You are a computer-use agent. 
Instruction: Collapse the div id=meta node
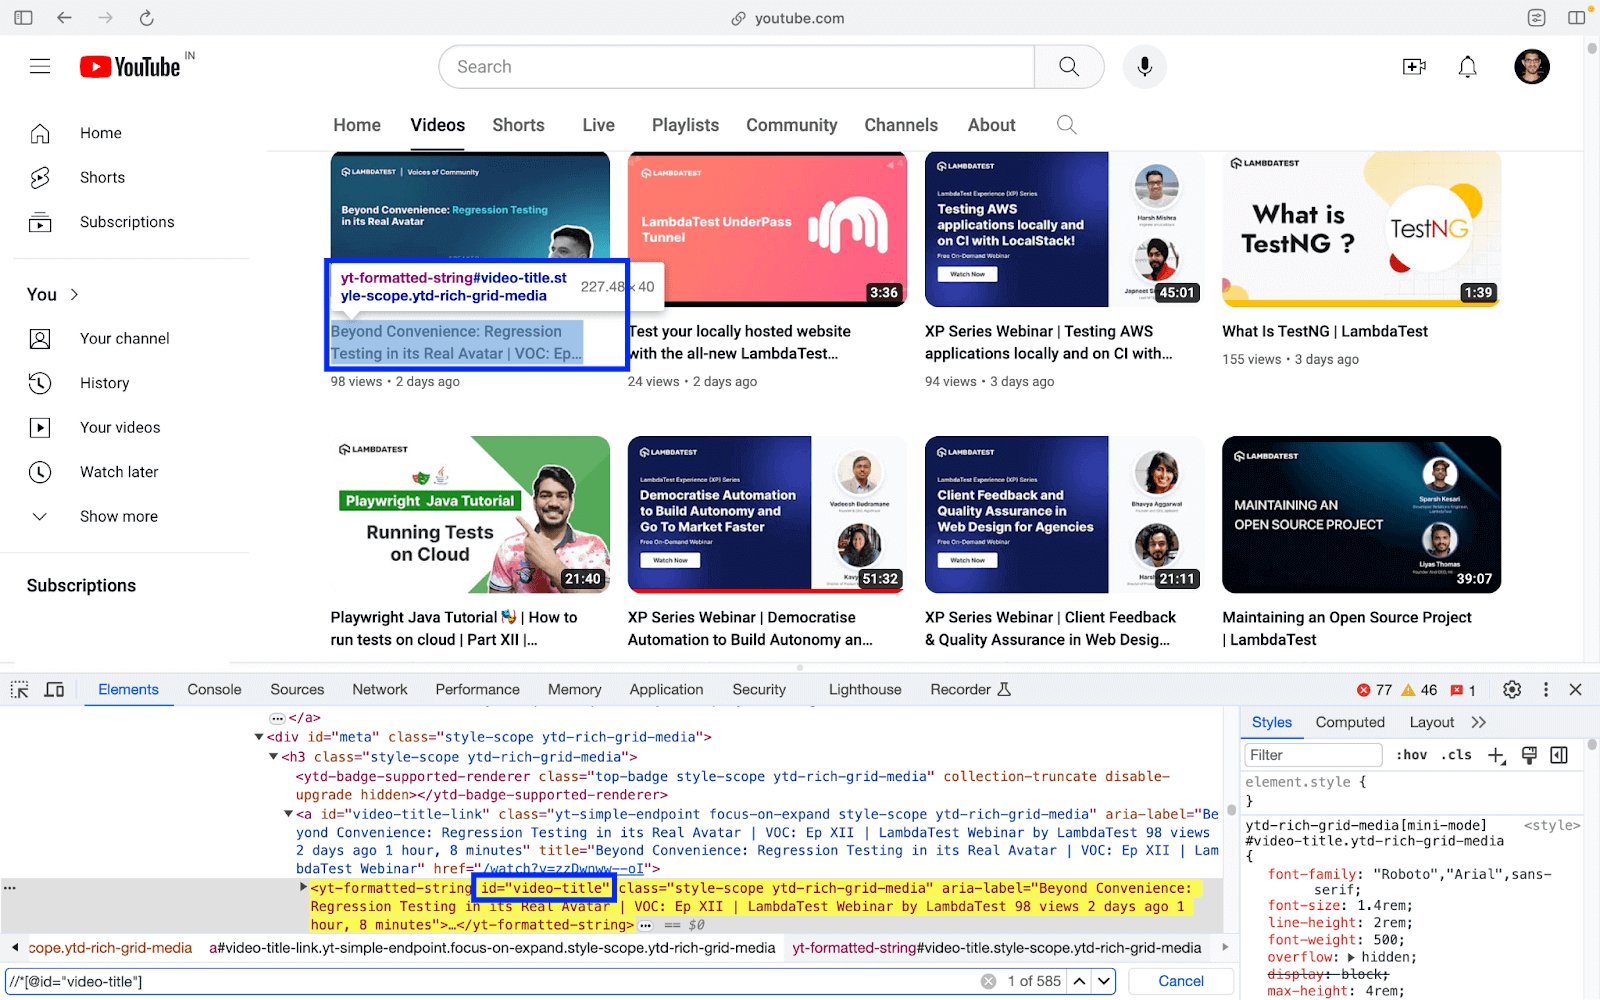pos(259,738)
